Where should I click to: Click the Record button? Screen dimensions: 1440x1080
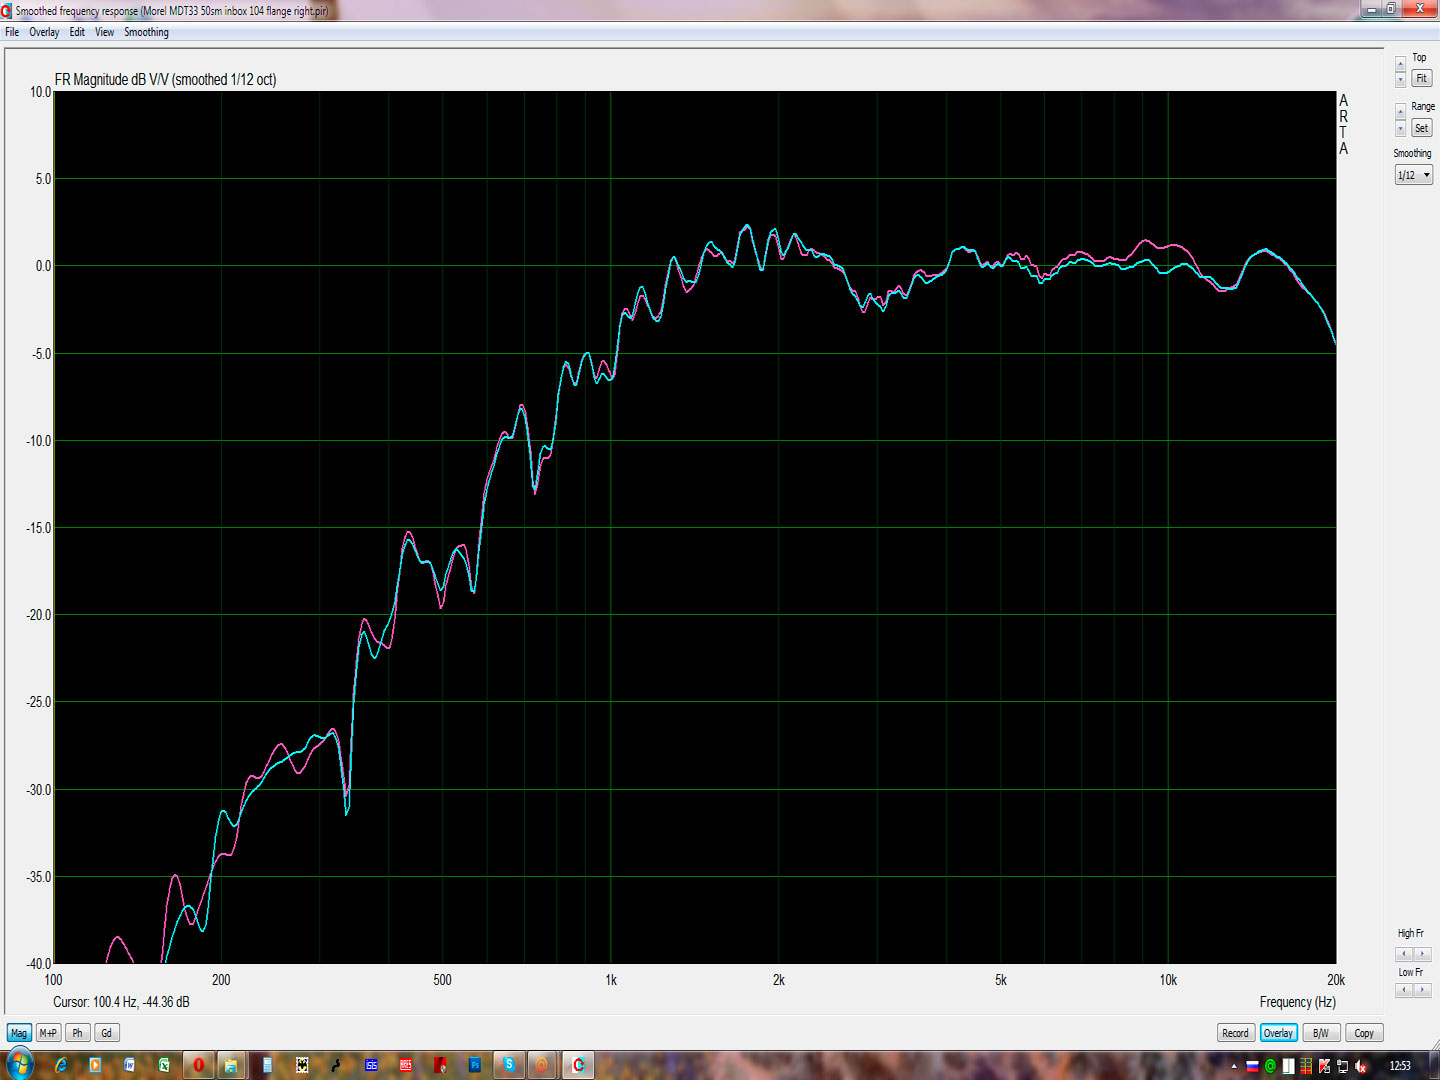pyautogui.click(x=1235, y=1033)
